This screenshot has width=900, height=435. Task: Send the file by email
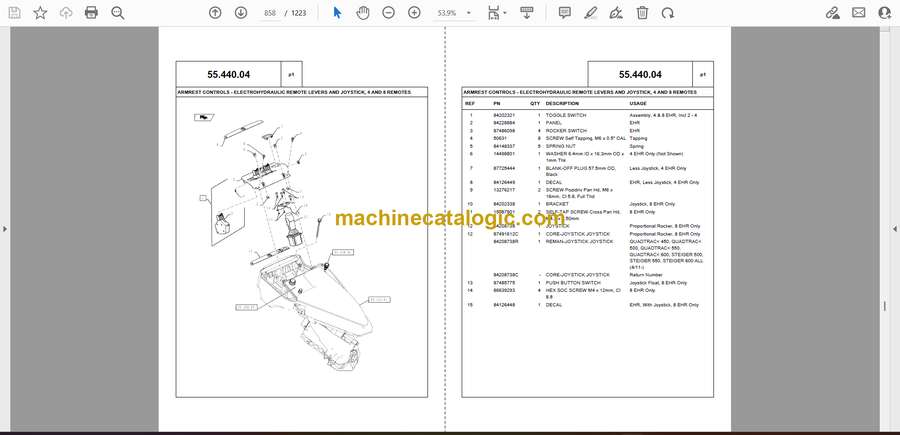tap(859, 13)
